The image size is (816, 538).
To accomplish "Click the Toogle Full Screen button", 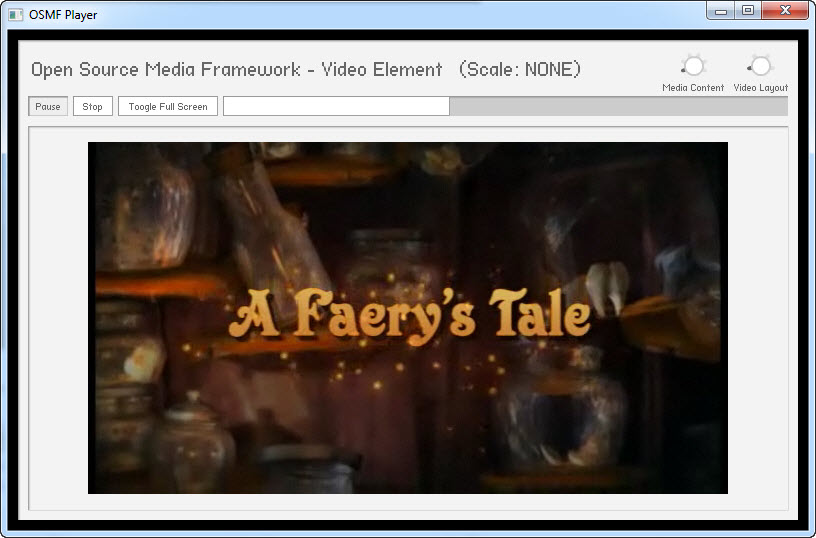I will click(x=168, y=107).
